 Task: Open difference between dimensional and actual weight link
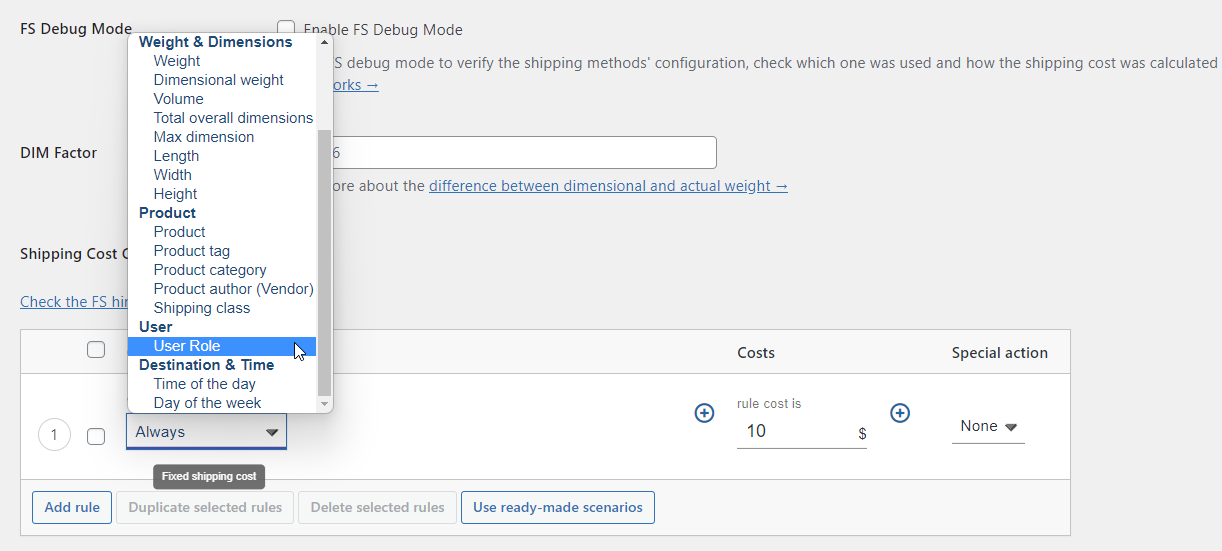click(608, 186)
